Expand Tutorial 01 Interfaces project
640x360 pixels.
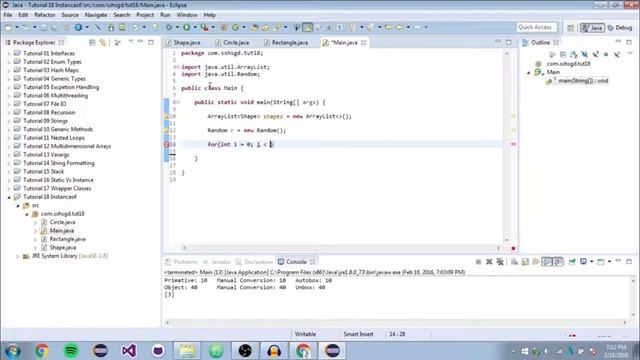pos(9,53)
